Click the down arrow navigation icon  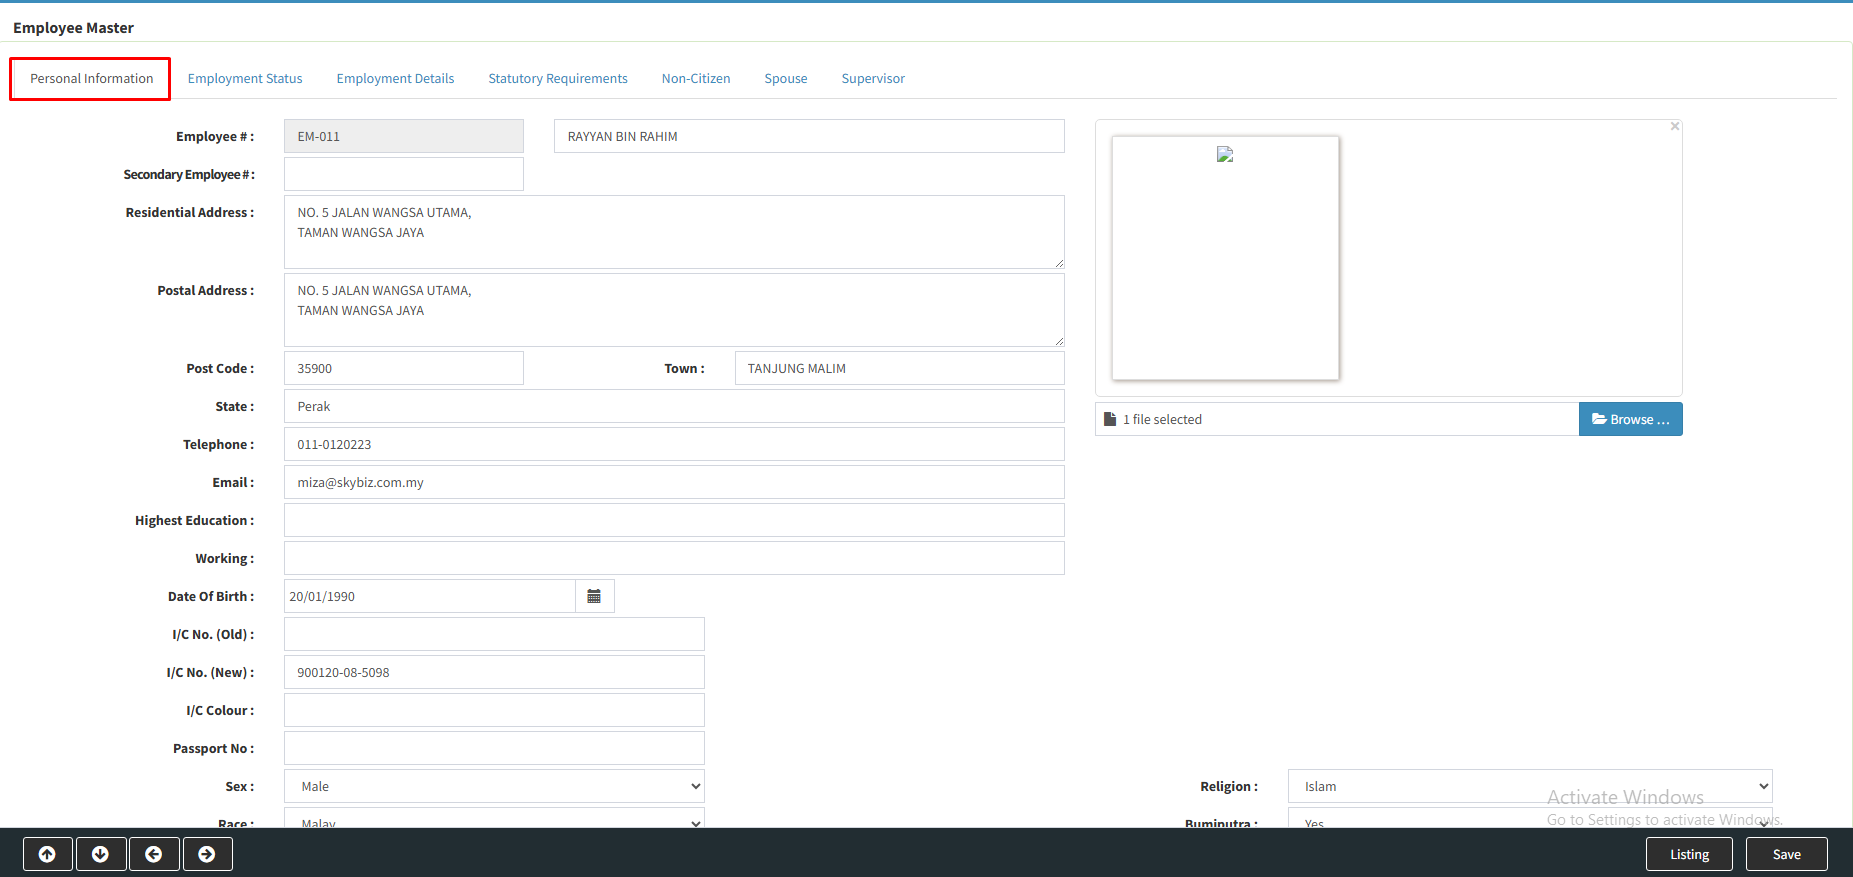[x=100, y=854]
